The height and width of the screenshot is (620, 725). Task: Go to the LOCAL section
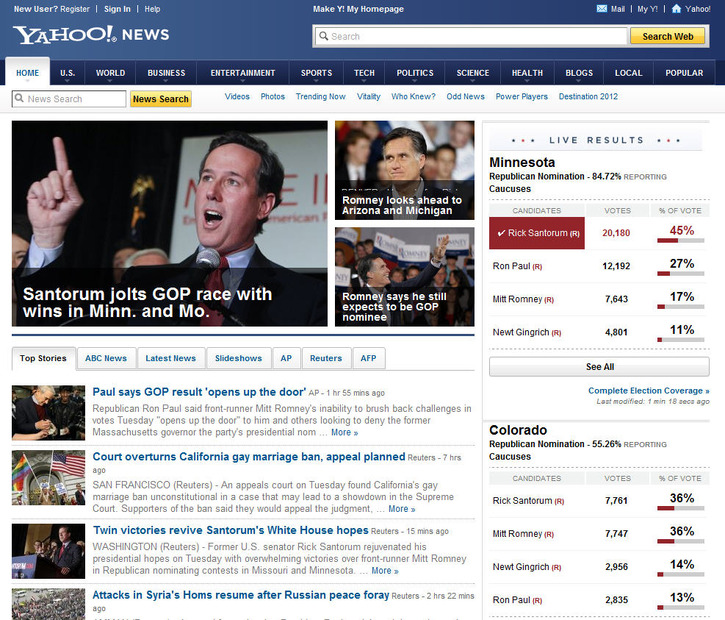628,73
